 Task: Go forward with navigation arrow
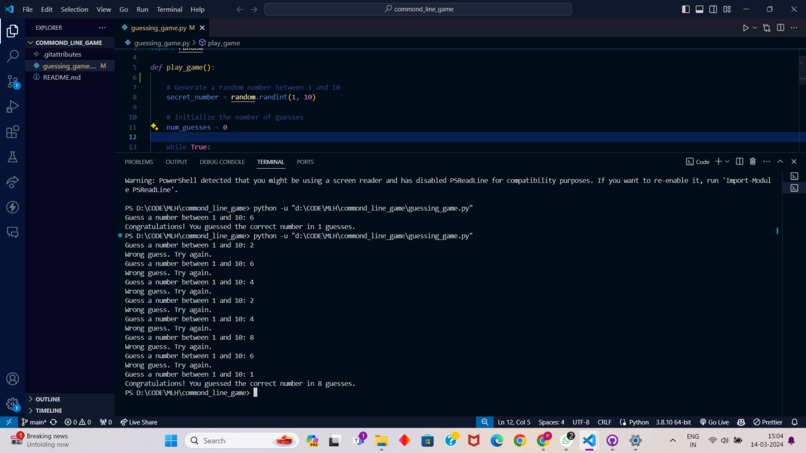pos(254,9)
